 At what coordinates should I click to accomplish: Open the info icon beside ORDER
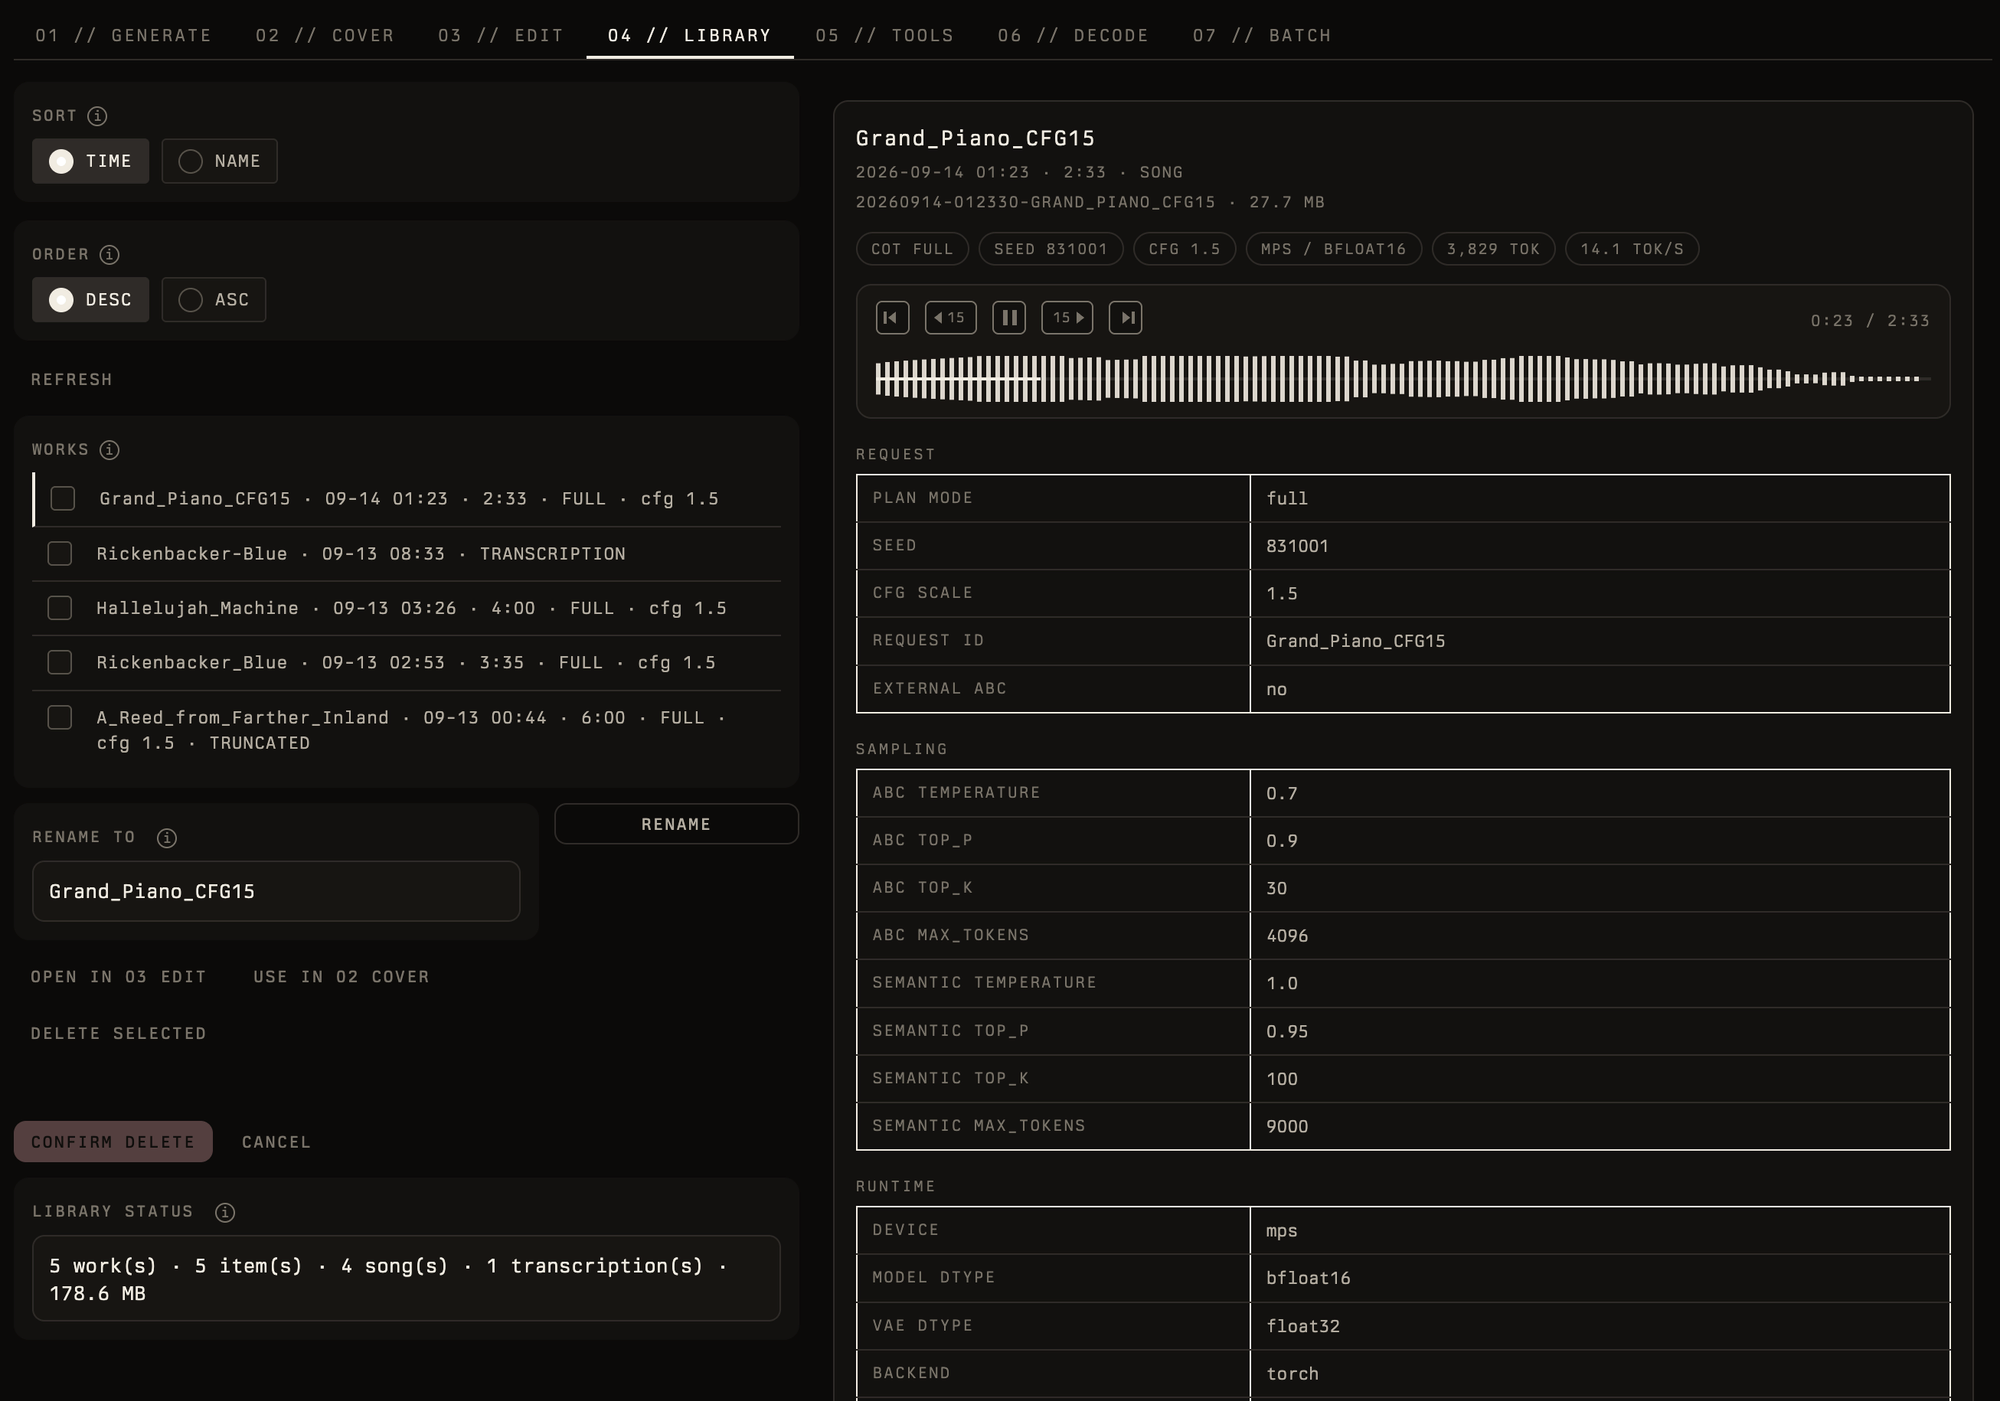tap(110, 255)
